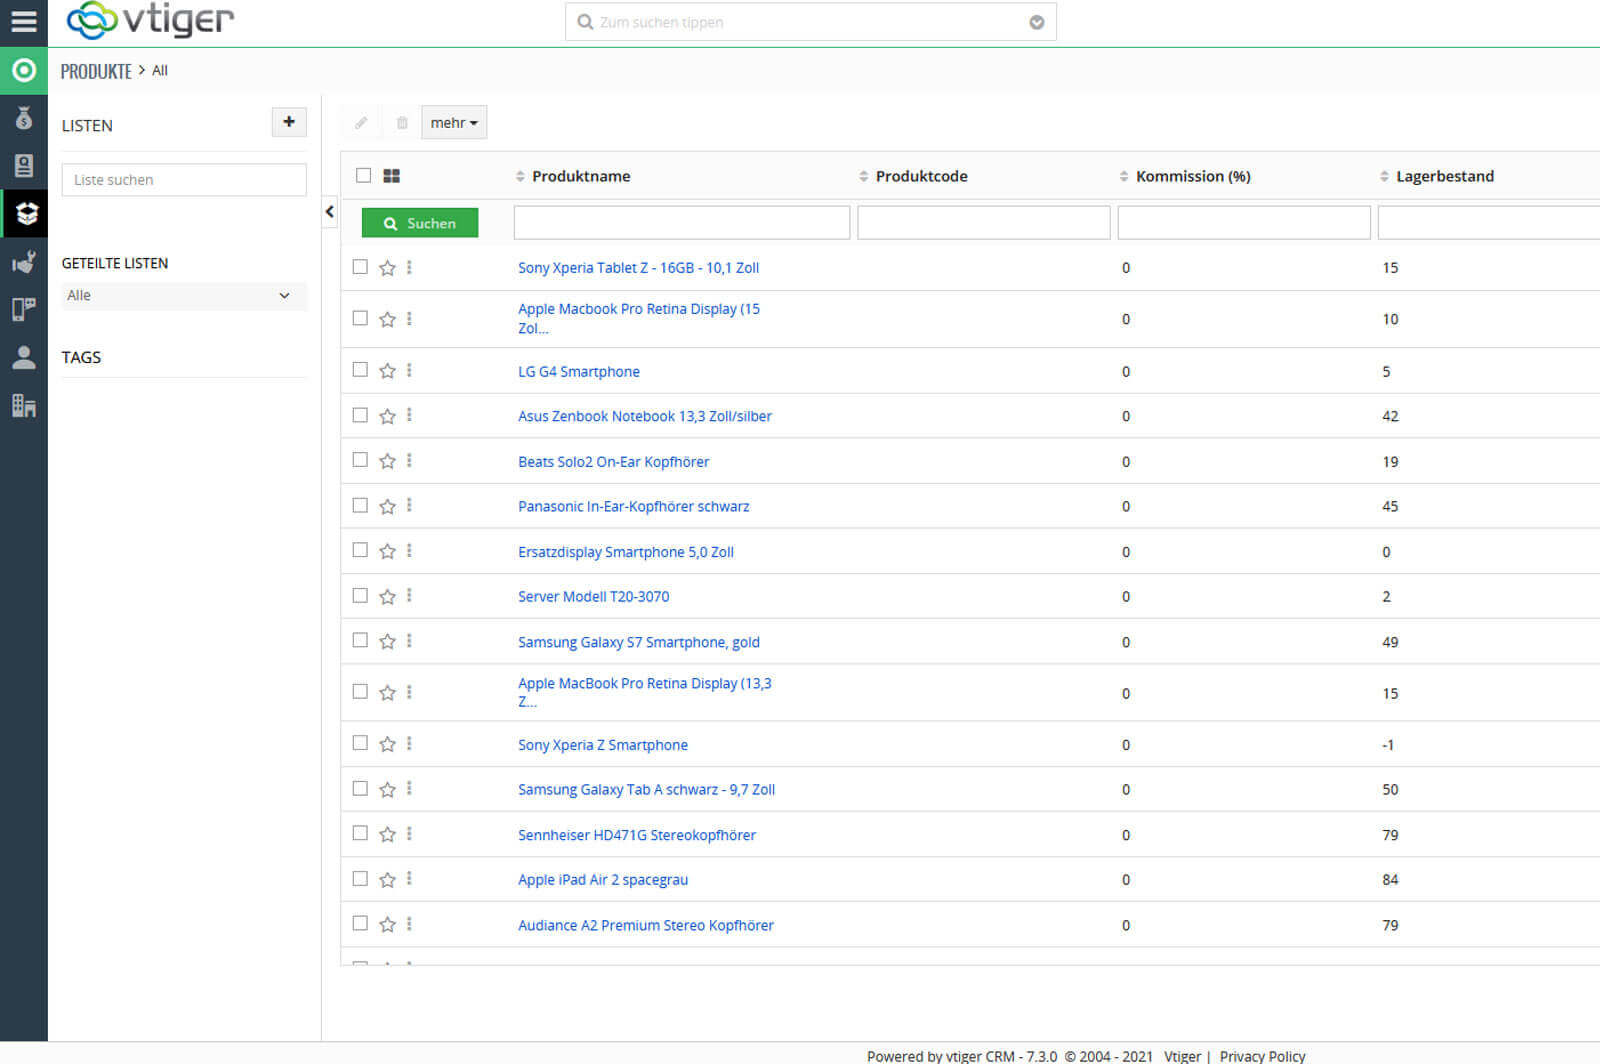This screenshot has width=1600, height=1064.
Task: Click the money bag sidebar icon
Action: 24,118
